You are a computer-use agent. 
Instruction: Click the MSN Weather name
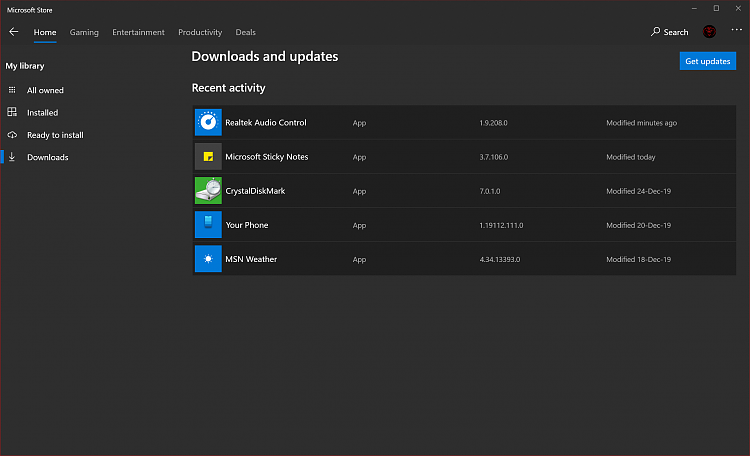click(251, 259)
